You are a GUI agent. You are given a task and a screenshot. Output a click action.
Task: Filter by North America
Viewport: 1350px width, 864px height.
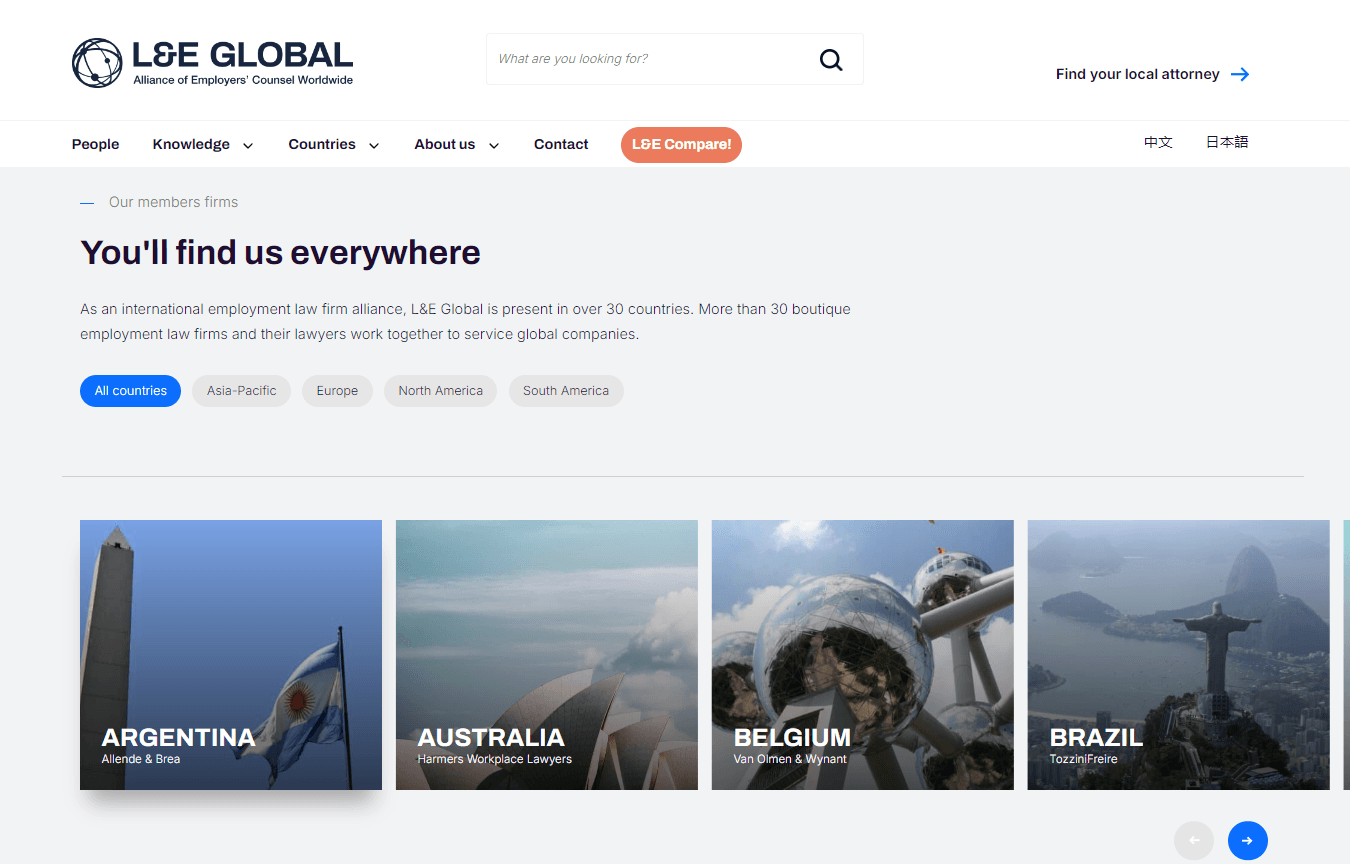[440, 391]
